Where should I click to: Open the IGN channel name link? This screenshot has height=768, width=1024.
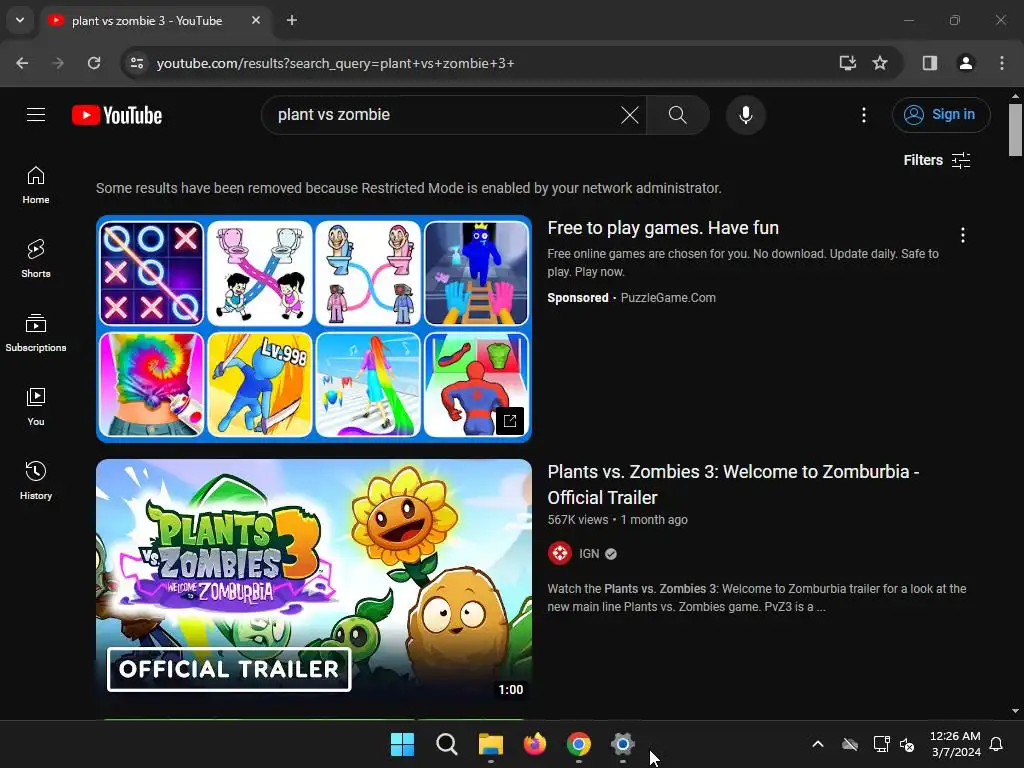point(589,554)
